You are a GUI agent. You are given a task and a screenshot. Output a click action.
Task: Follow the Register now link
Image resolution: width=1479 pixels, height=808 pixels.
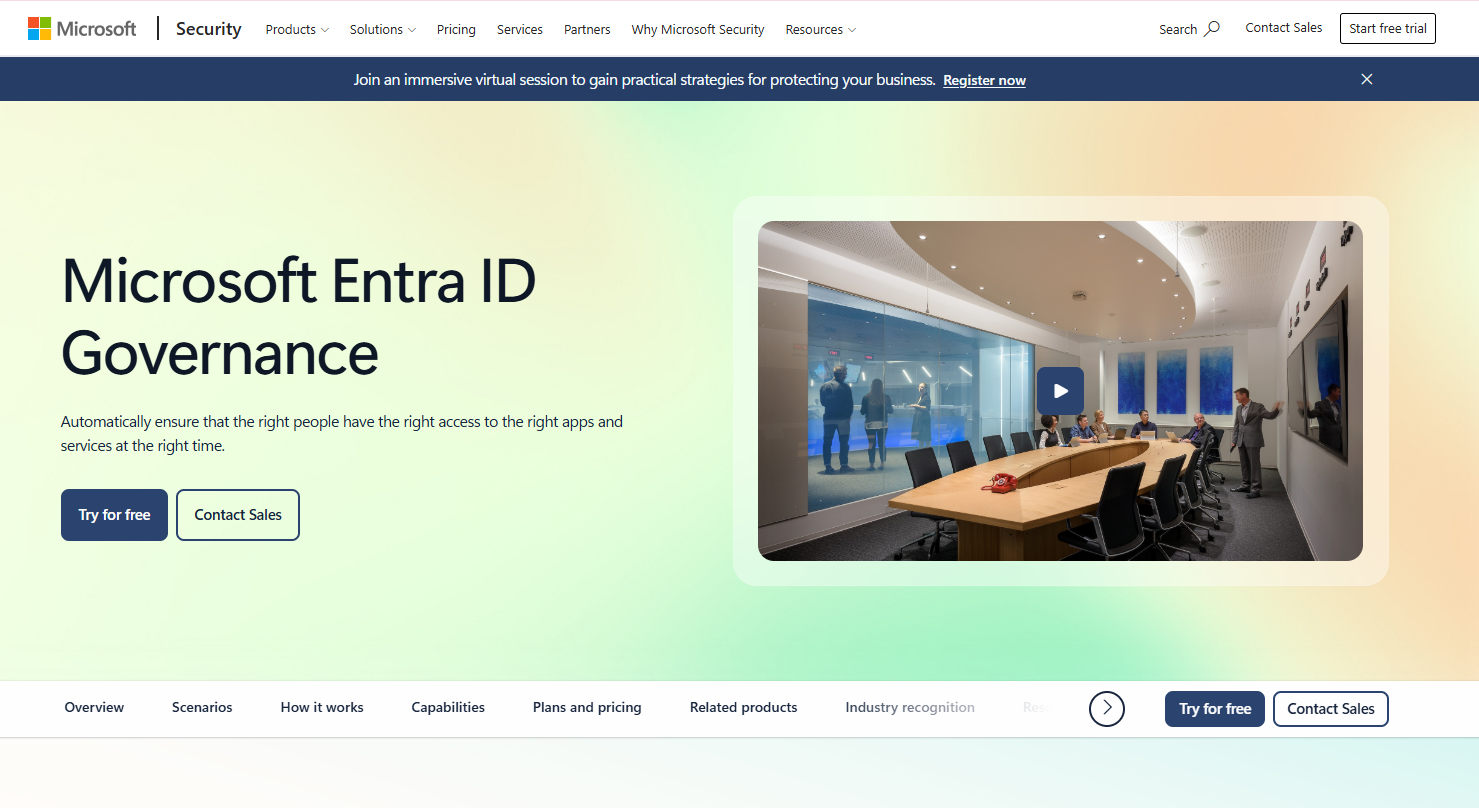[985, 80]
